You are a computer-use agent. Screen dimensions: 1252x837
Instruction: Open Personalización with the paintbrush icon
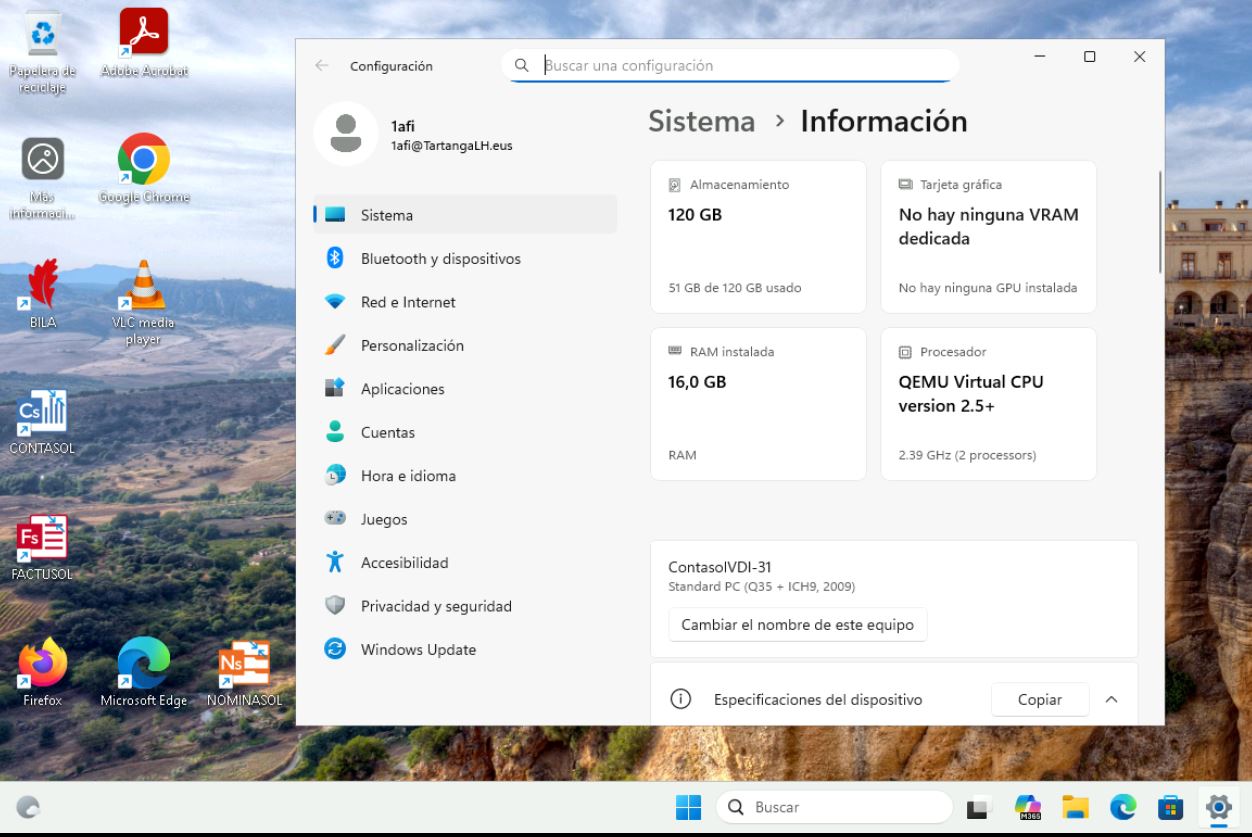[335, 346]
